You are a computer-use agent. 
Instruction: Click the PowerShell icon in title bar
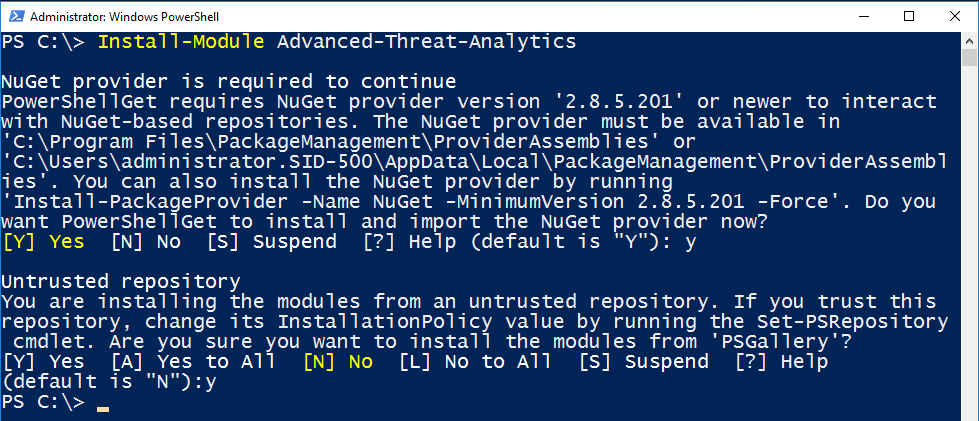tap(13, 15)
